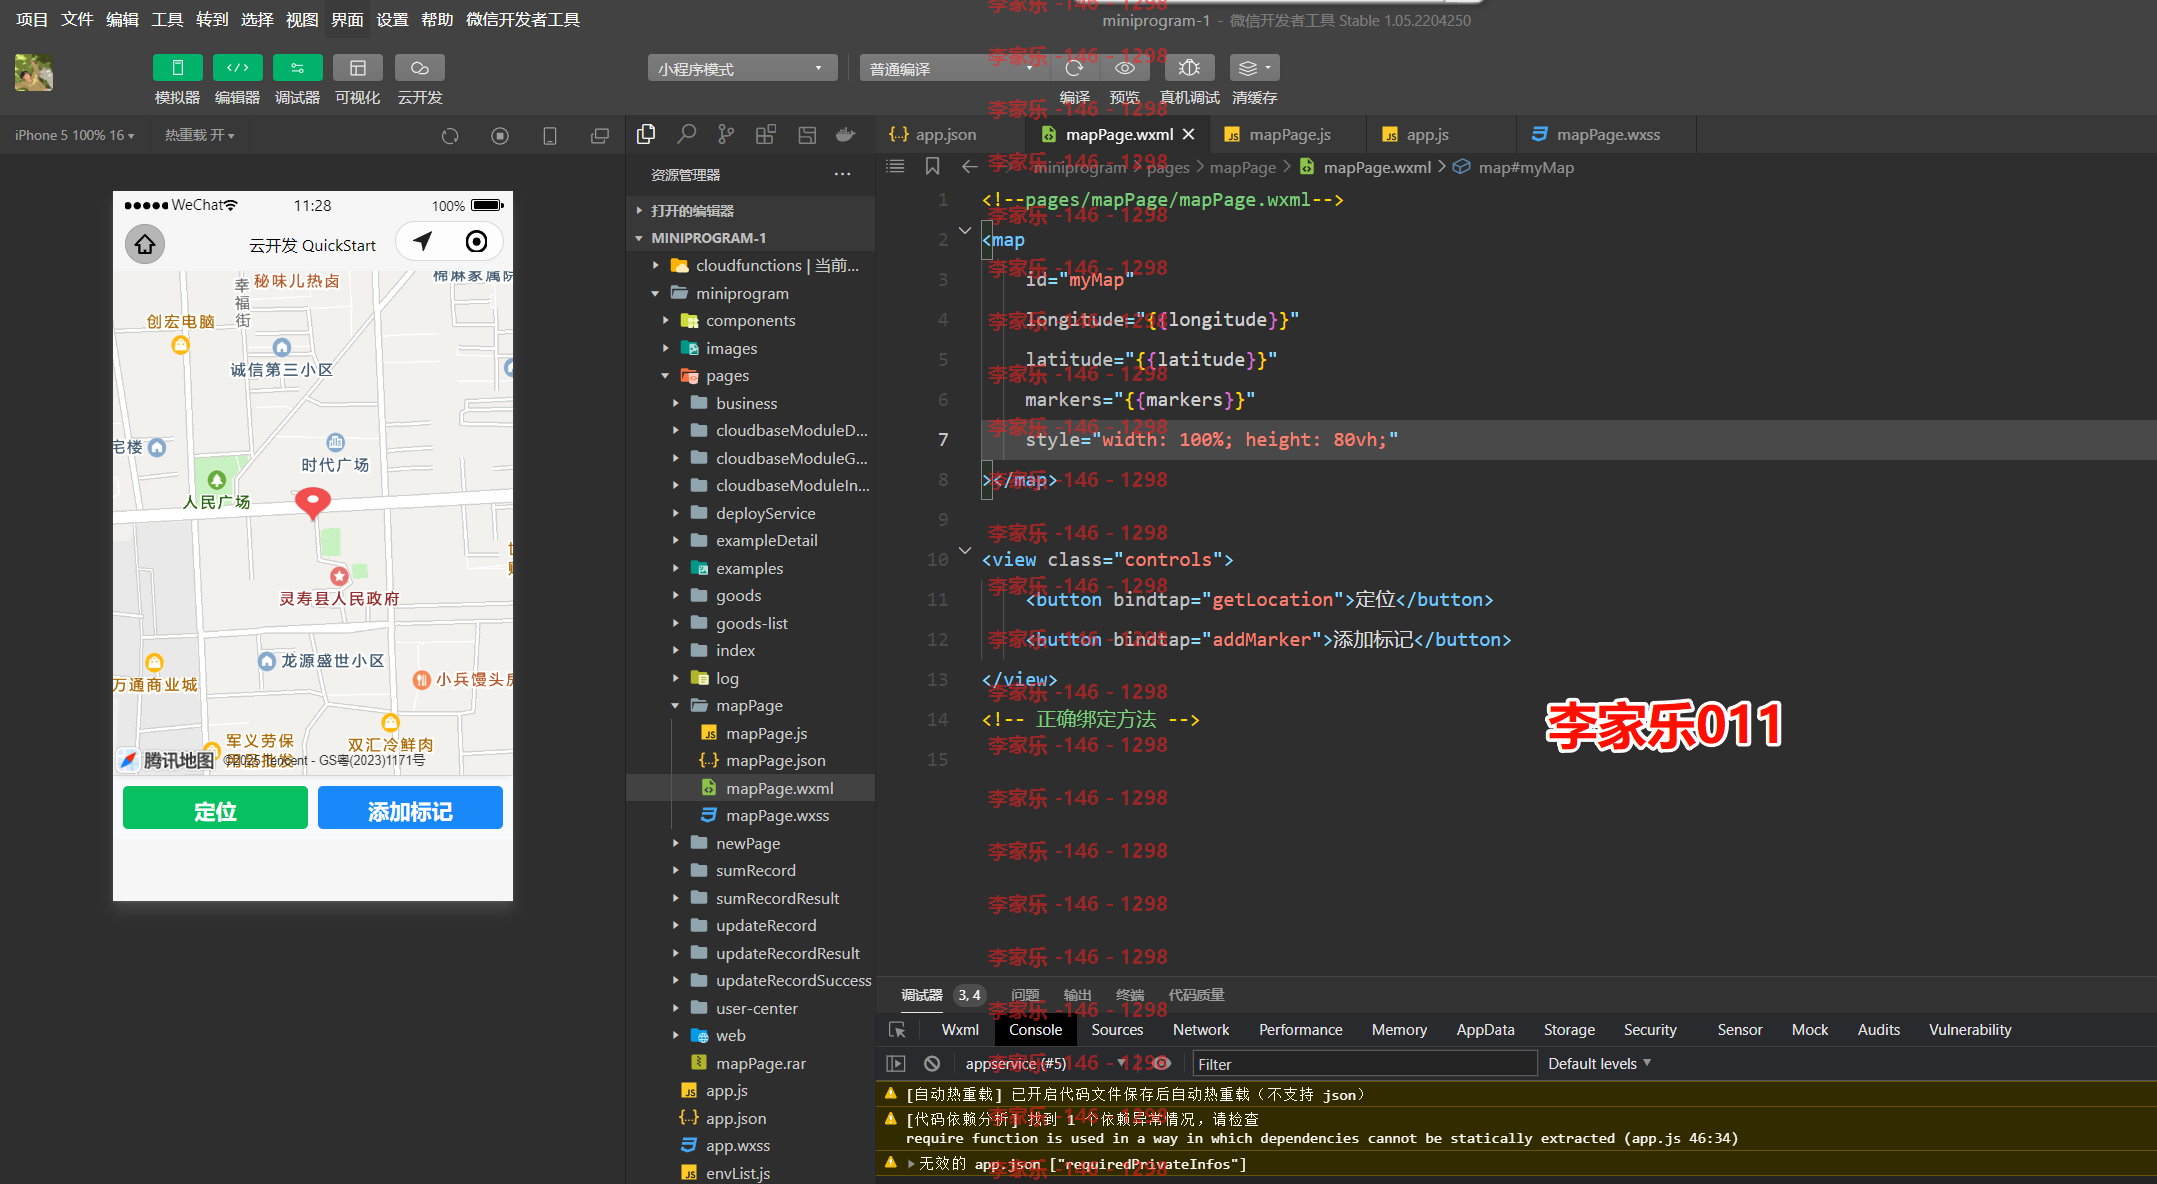Open the 问题 panel tab
Viewport: 2157px width, 1184px height.
tap(1024, 995)
